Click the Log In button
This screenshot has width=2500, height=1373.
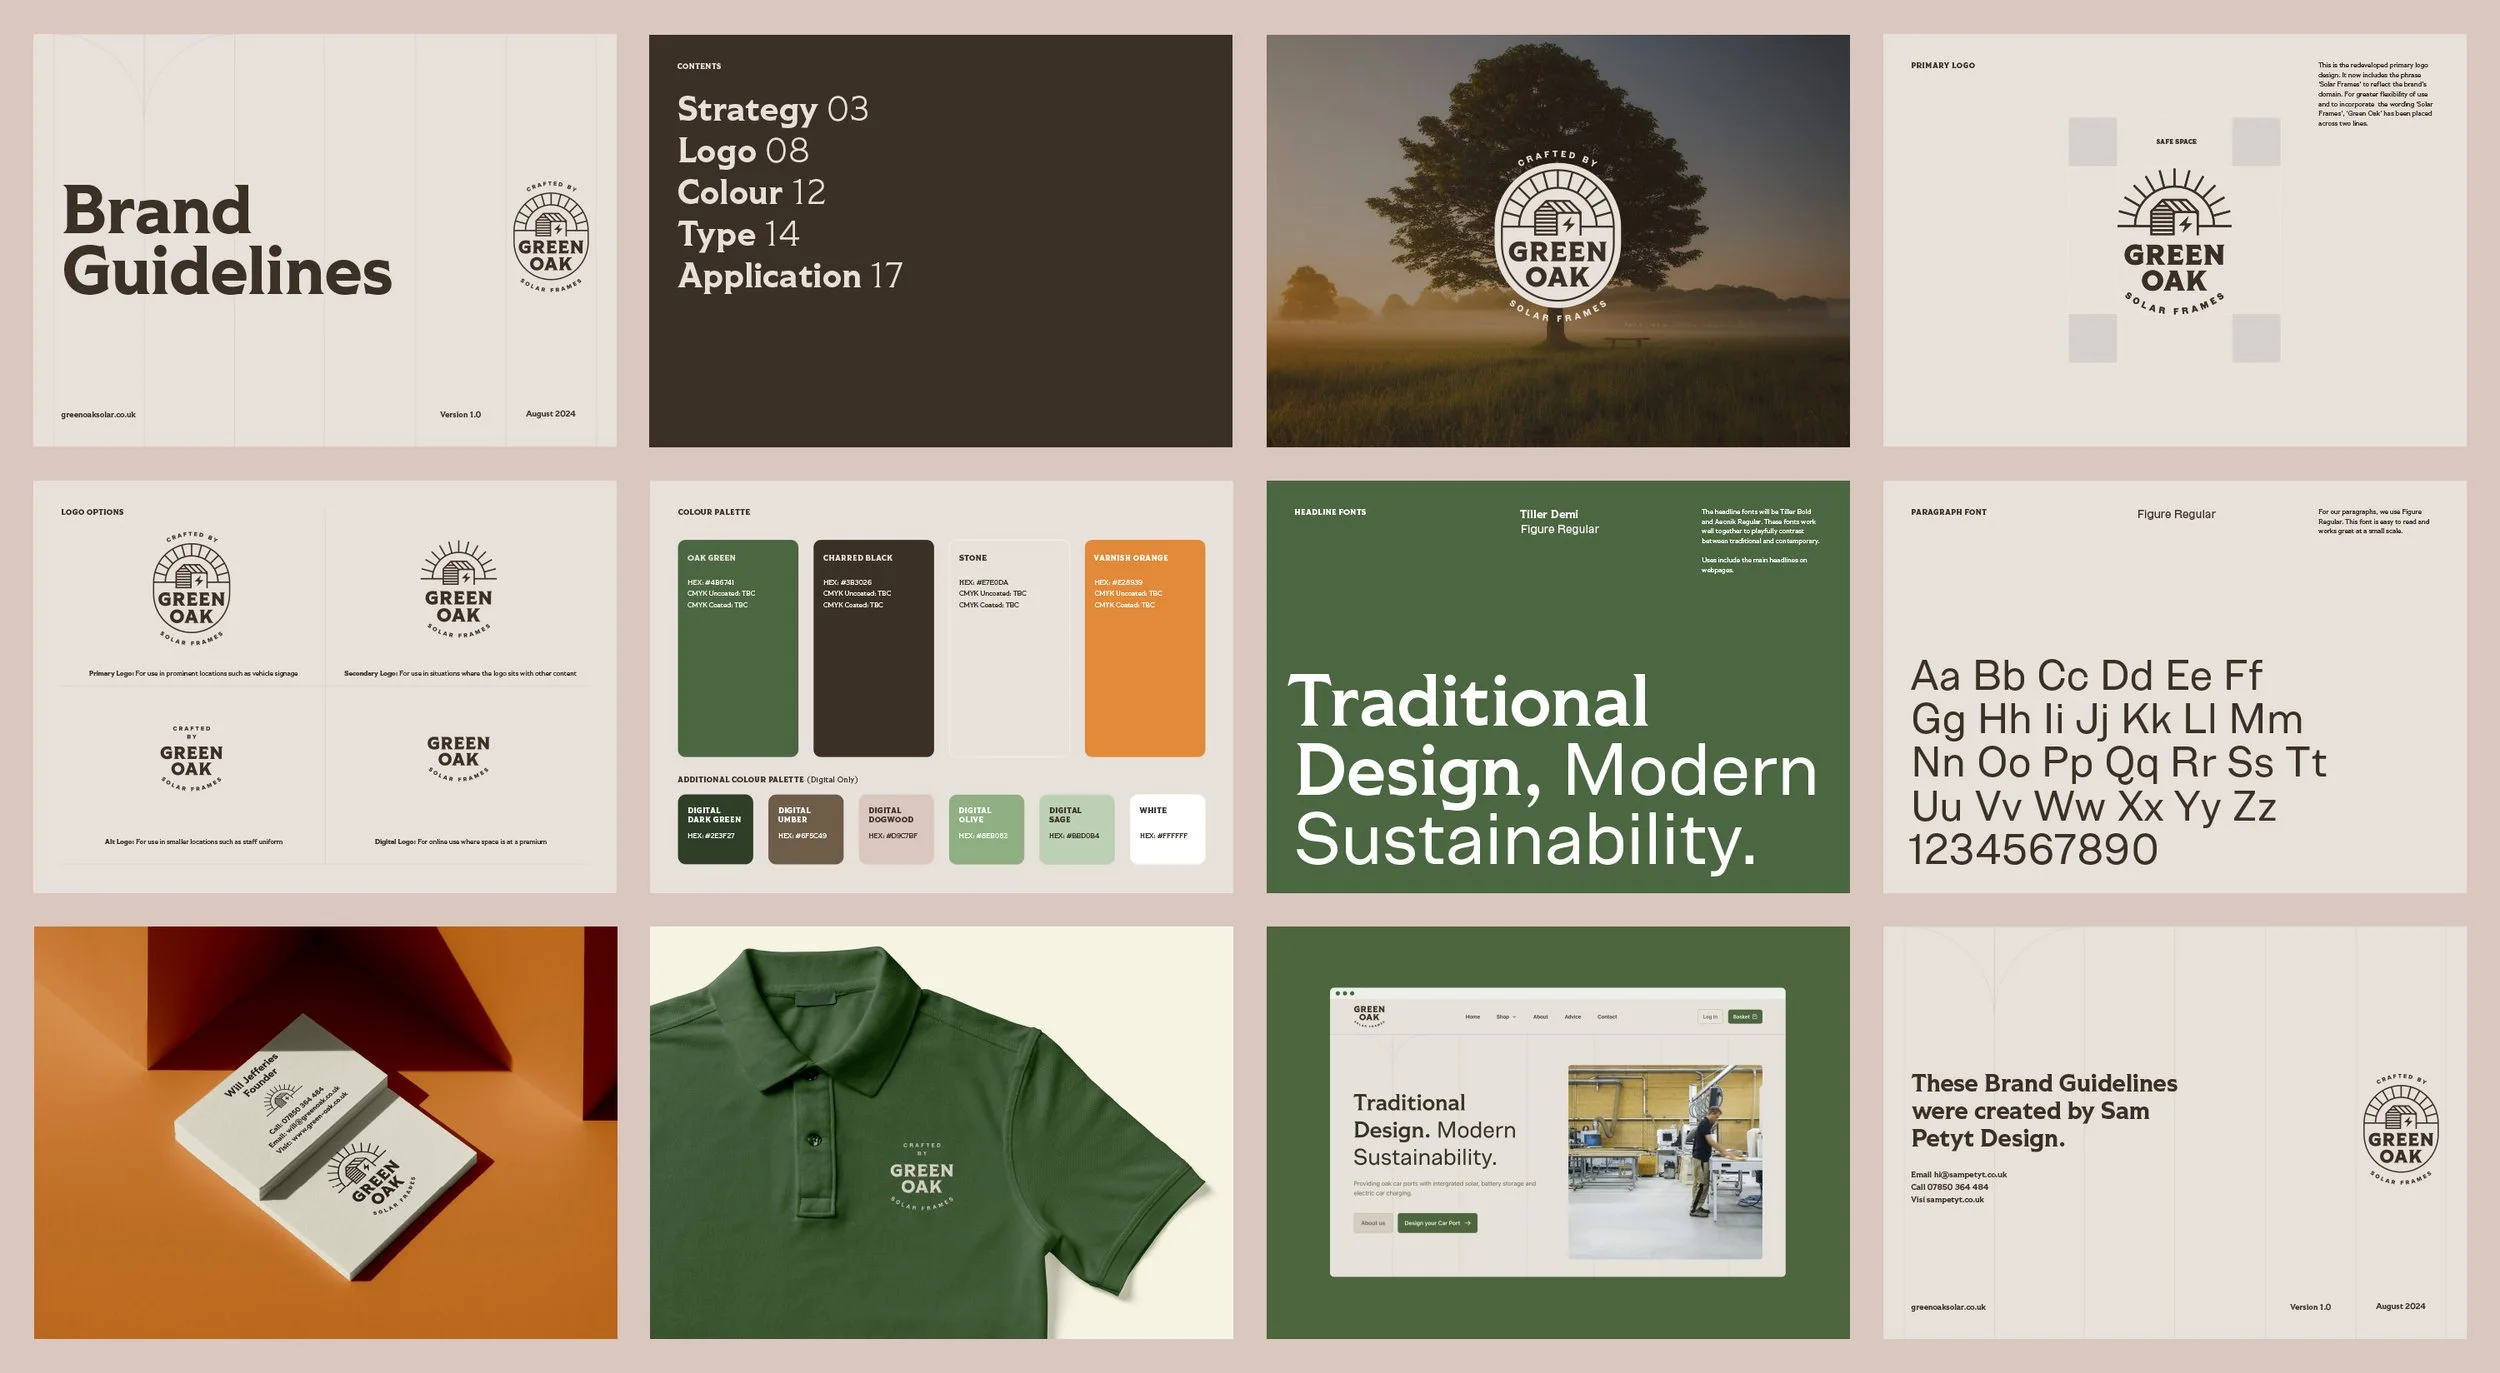point(1709,1016)
